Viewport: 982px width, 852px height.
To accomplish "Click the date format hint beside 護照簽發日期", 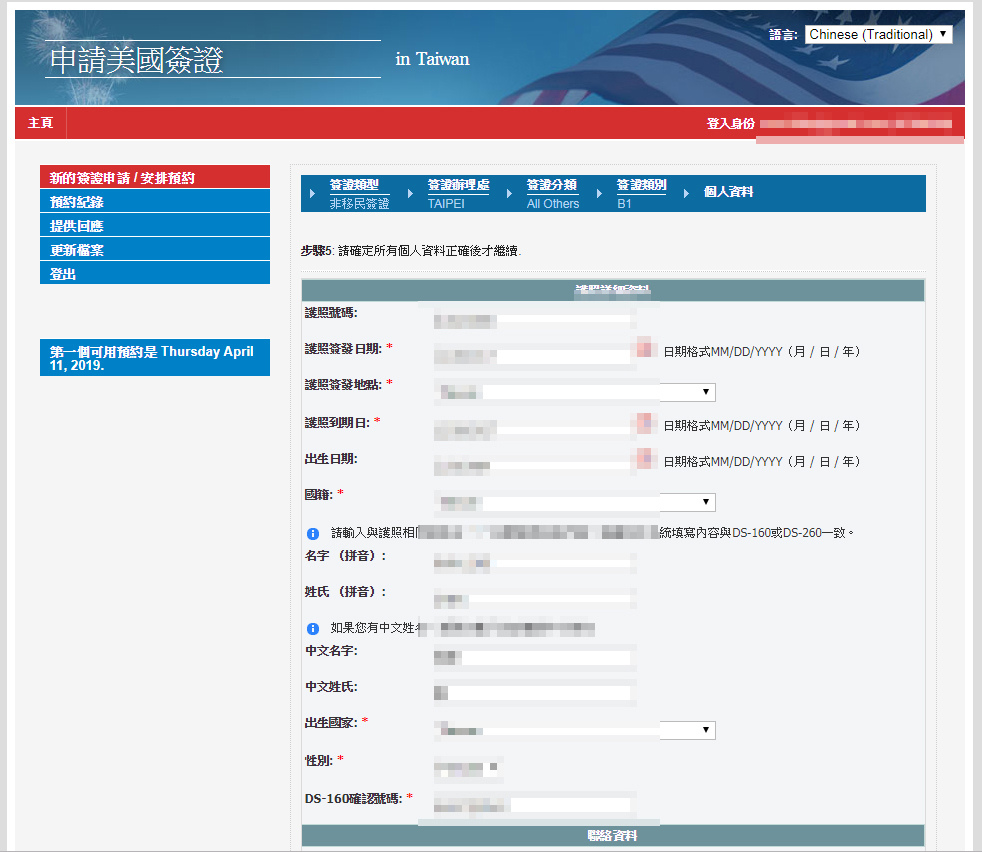I will [762, 351].
